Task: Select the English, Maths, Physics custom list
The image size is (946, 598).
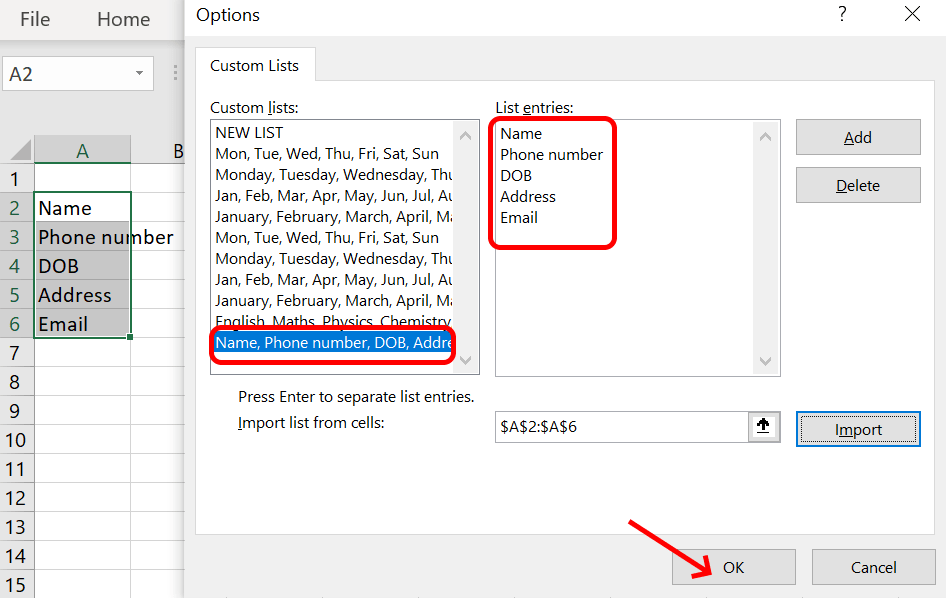Action: [x=332, y=321]
